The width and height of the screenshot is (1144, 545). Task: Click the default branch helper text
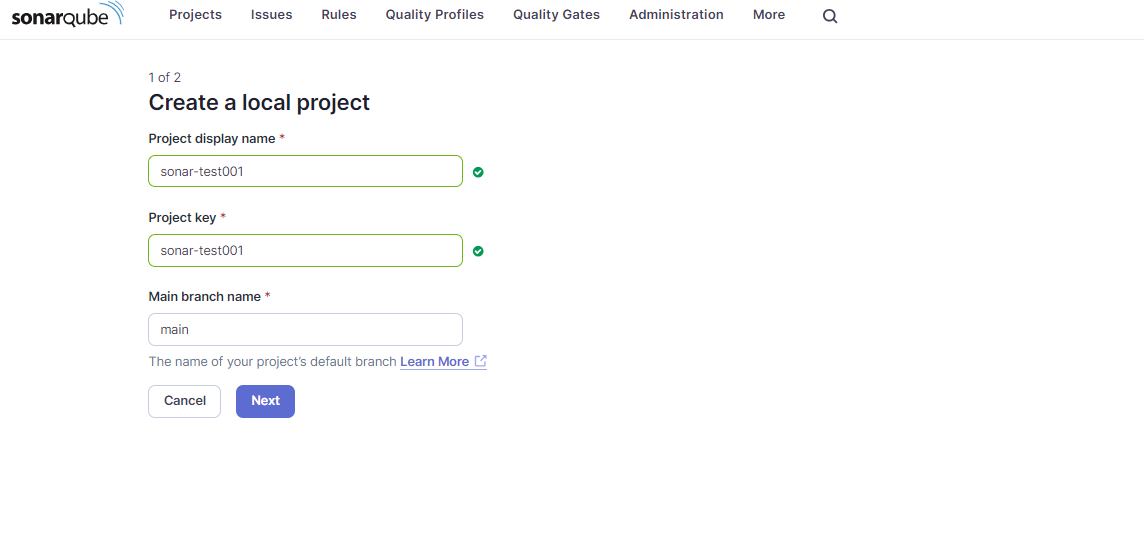click(x=273, y=362)
